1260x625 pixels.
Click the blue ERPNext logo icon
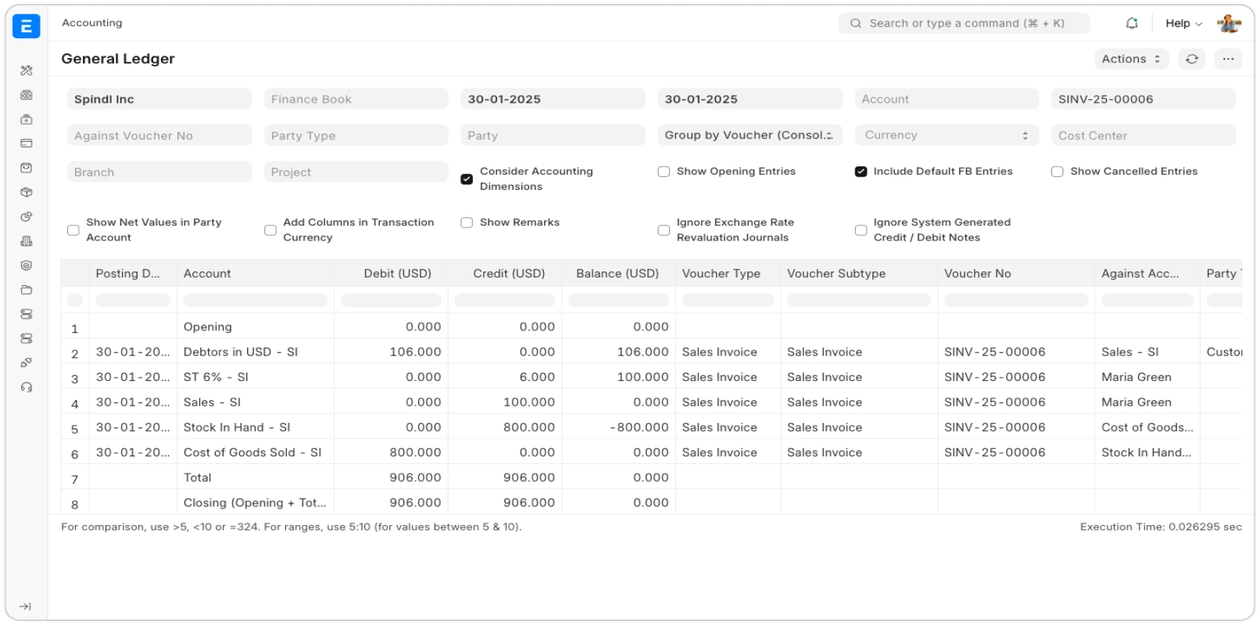tap(26, 27)
